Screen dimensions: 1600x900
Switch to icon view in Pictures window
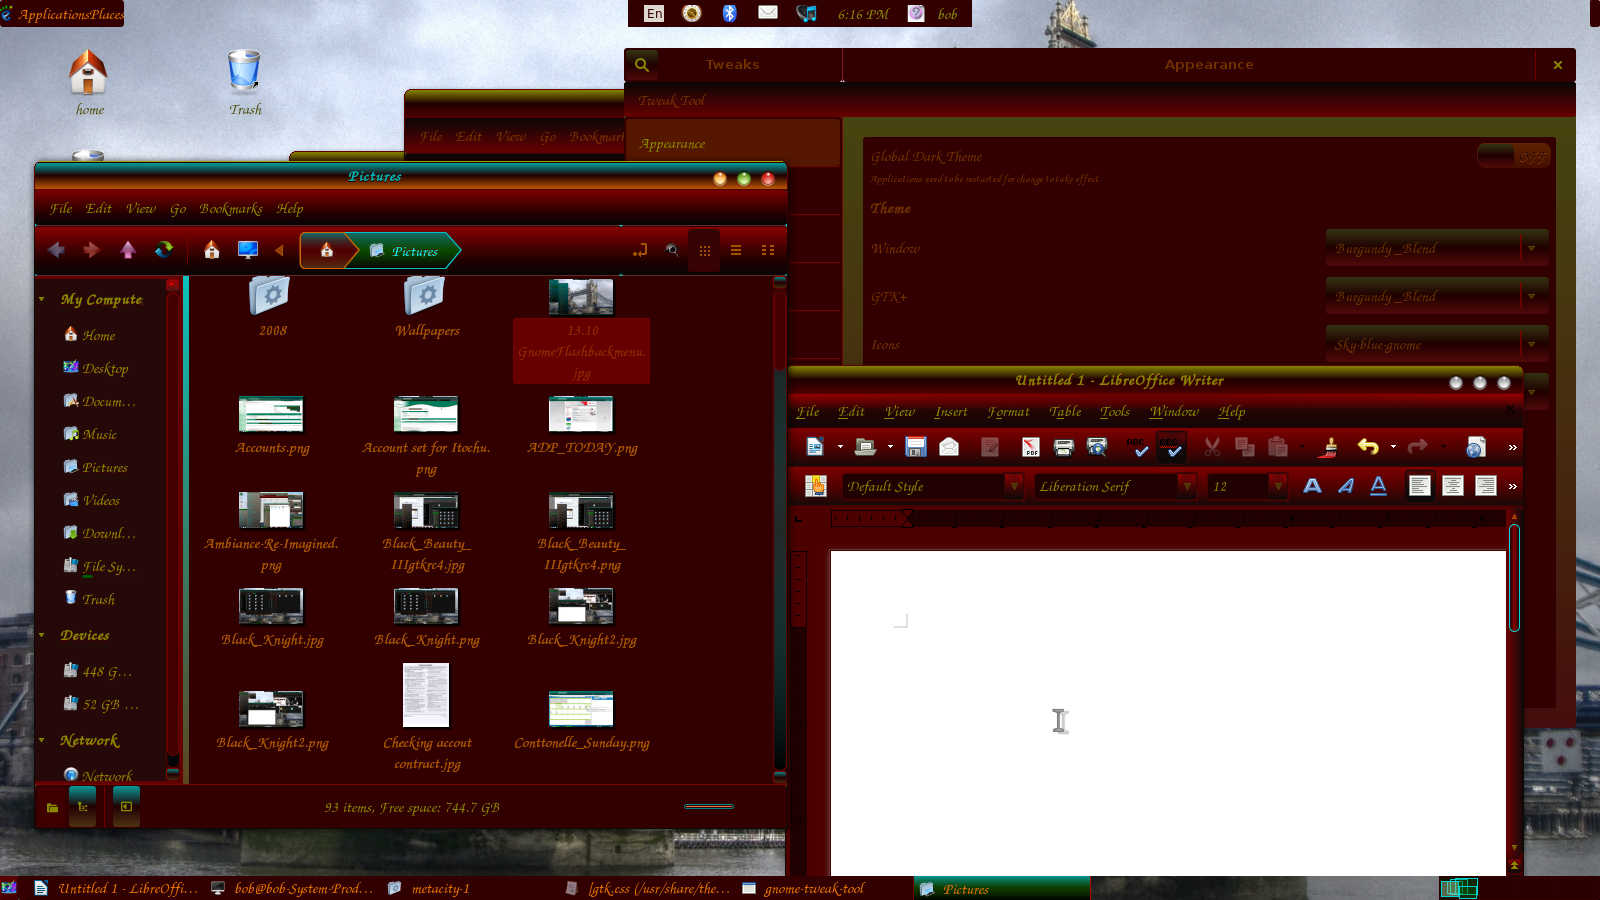705,250
